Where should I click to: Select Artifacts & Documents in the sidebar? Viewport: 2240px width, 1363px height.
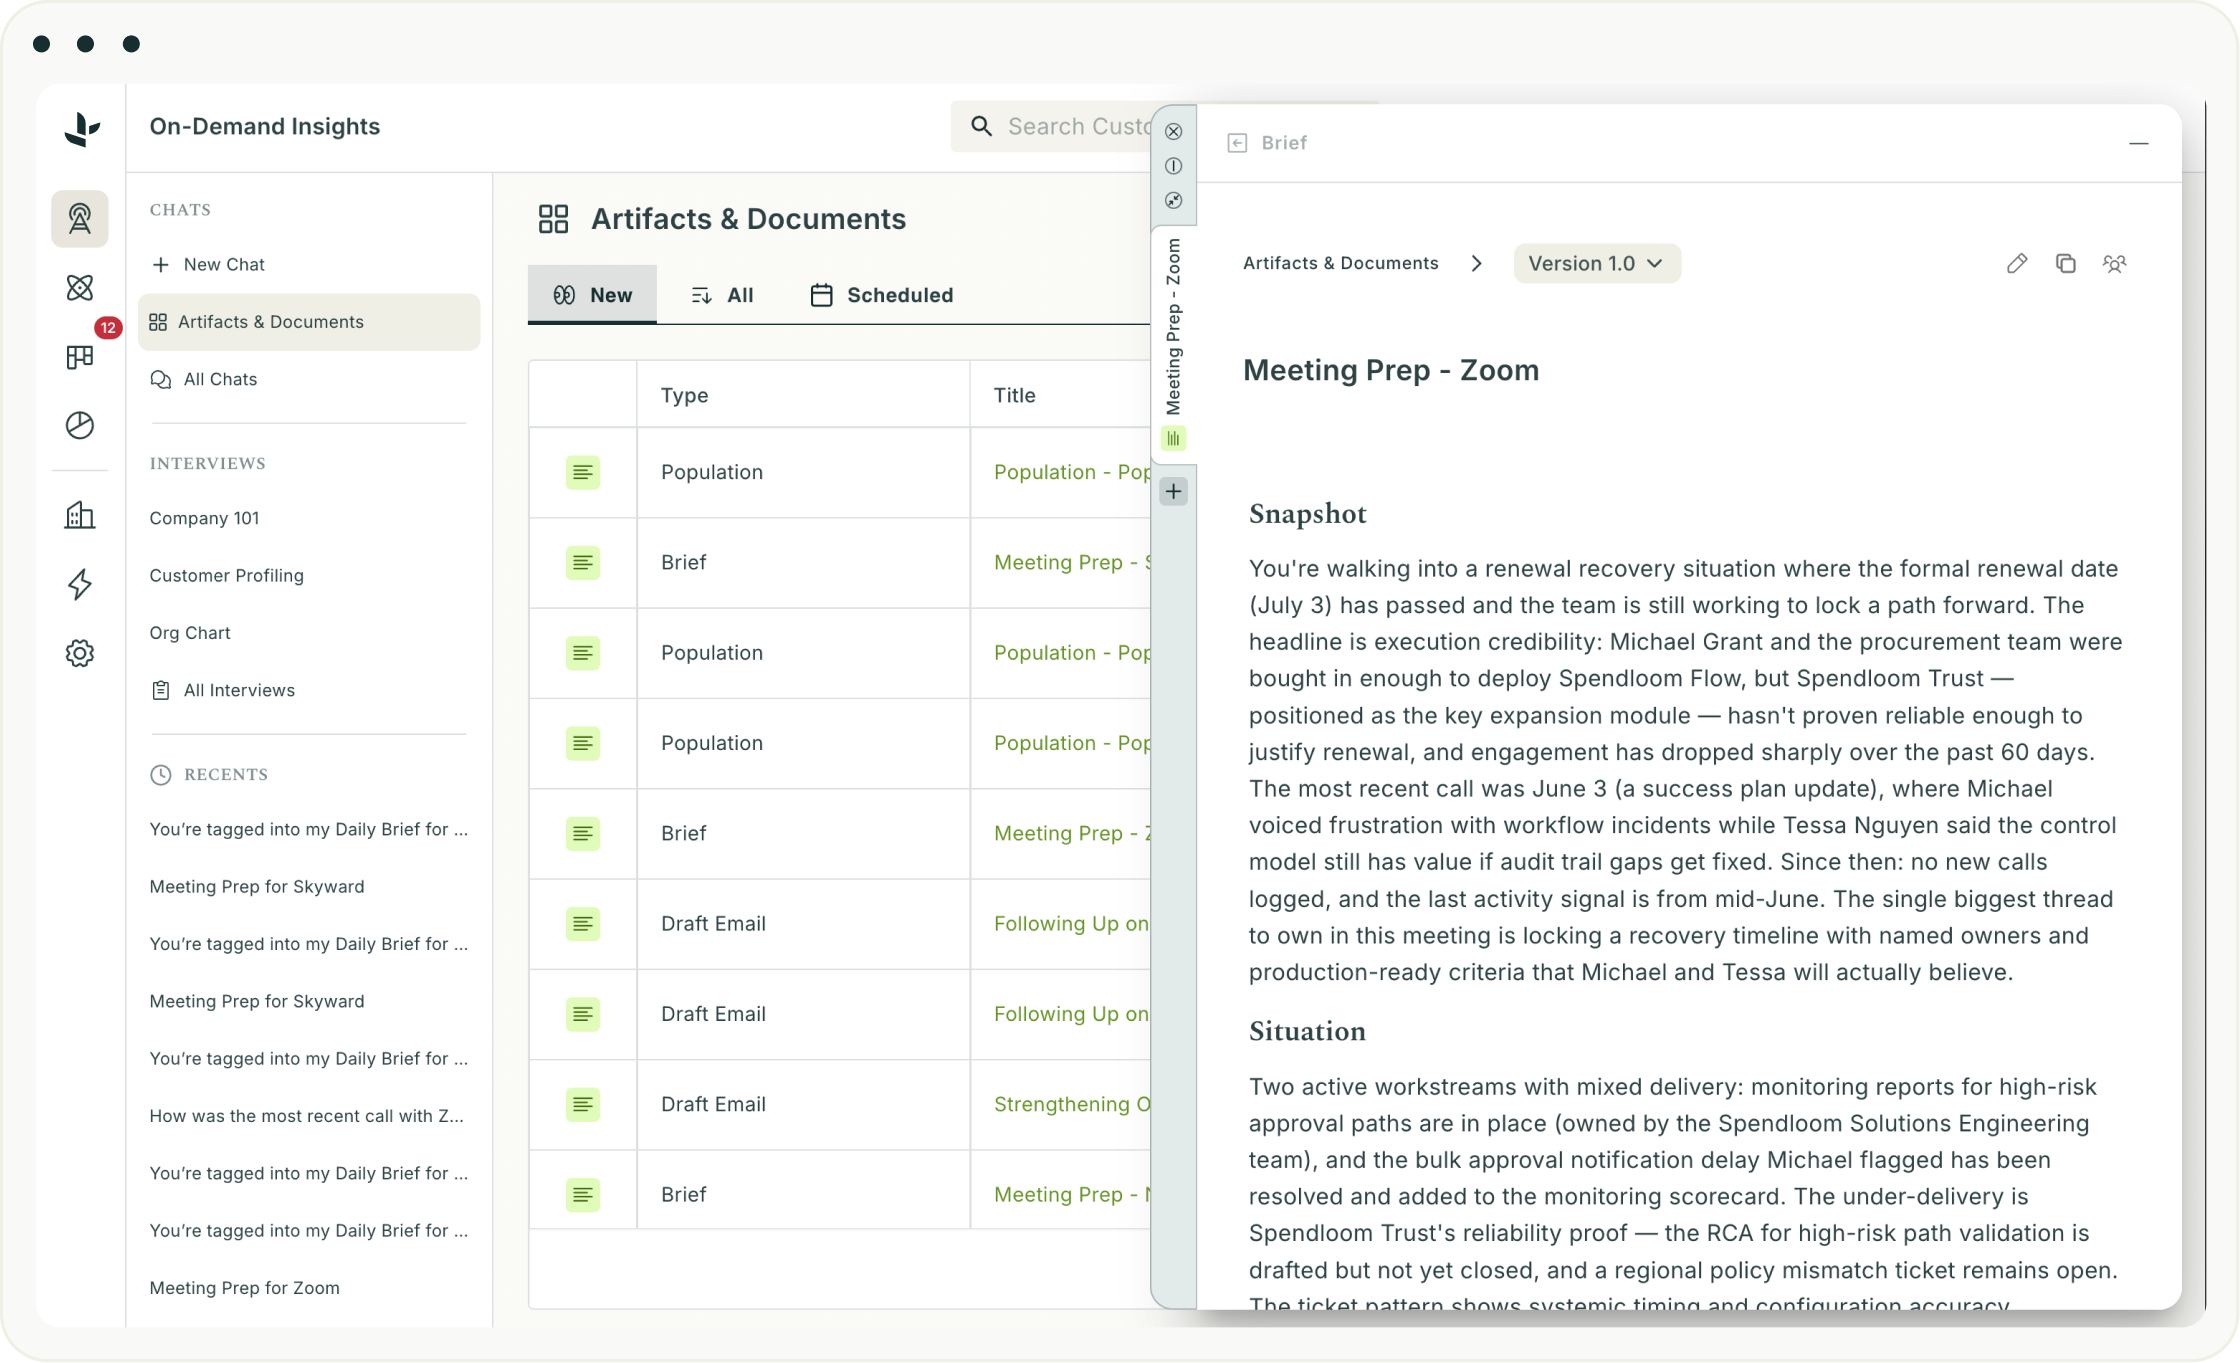[309, 322]
